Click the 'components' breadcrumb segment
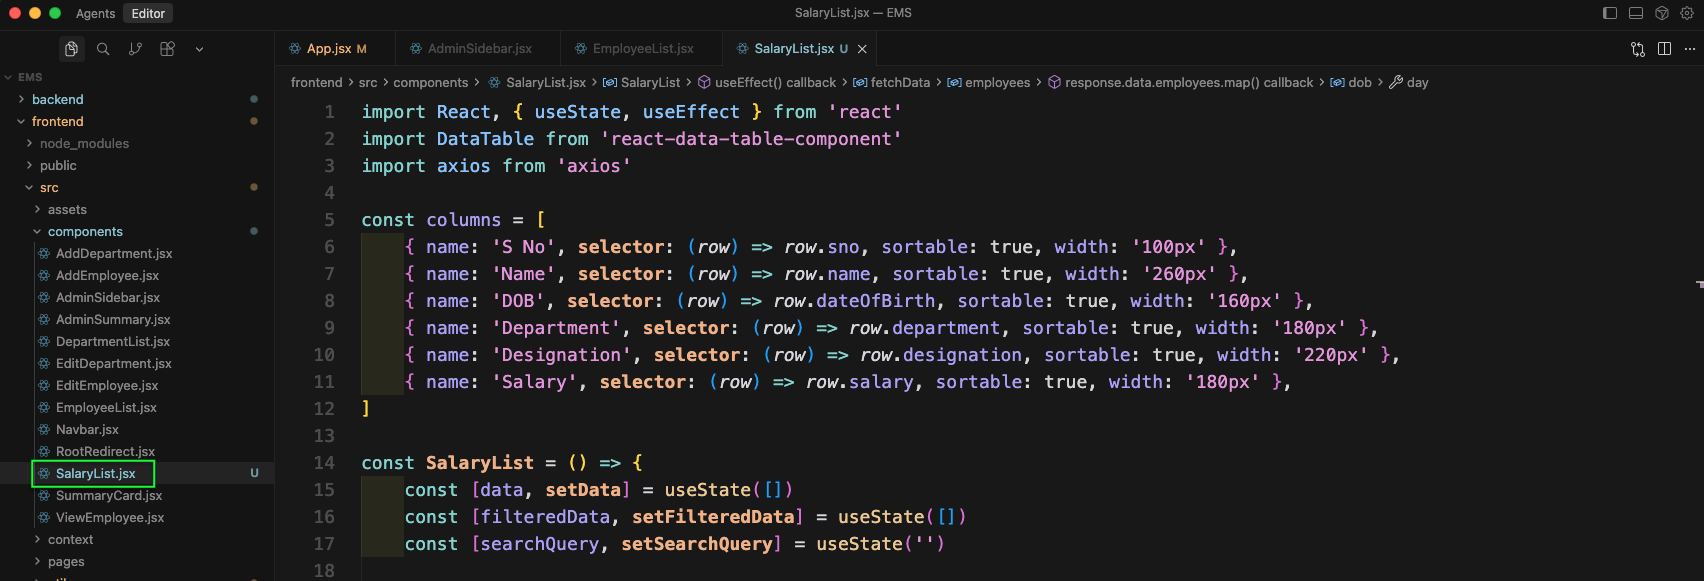Screen dimensions: 1704x581 (x=431, y=82)
